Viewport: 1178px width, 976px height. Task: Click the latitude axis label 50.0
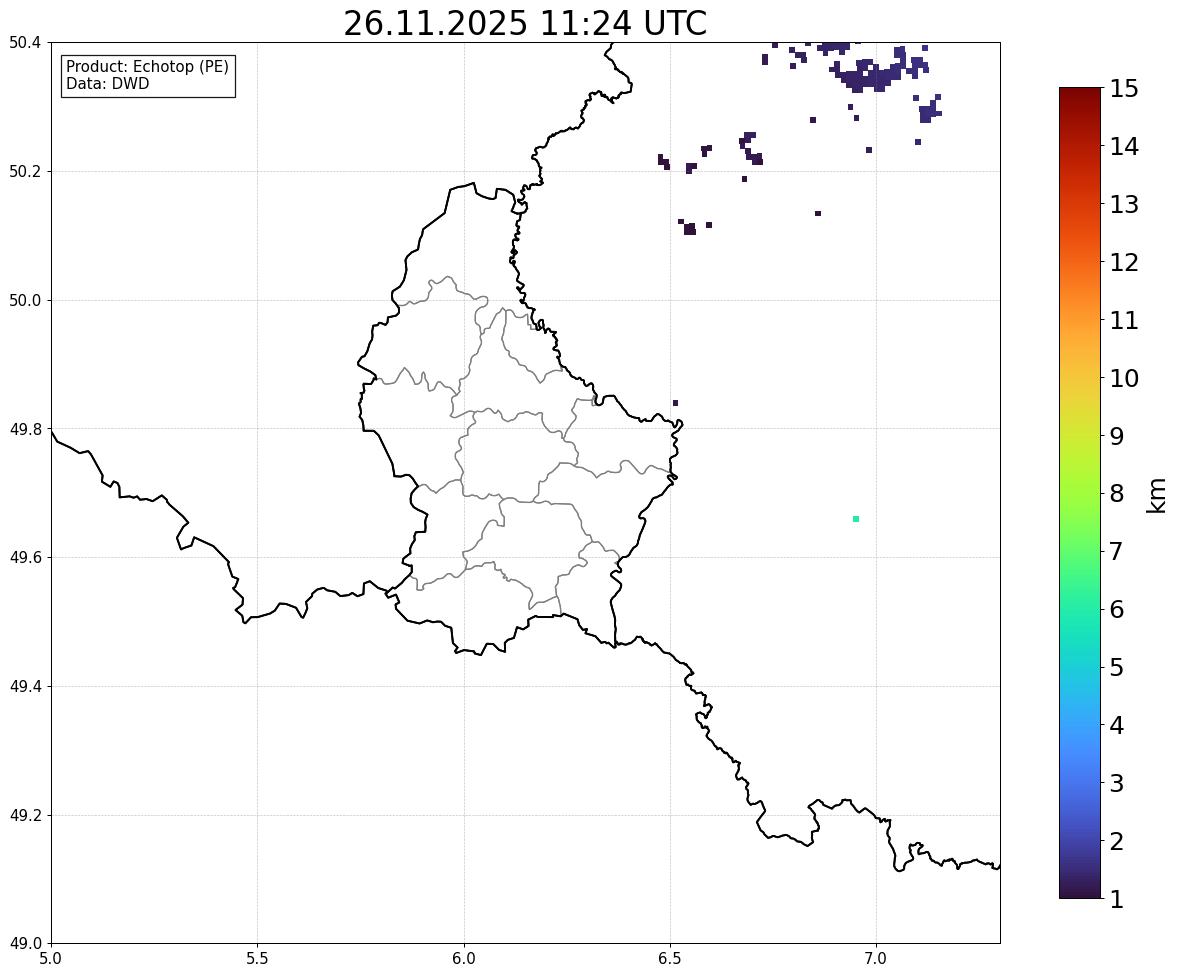(x=25, y=301)
